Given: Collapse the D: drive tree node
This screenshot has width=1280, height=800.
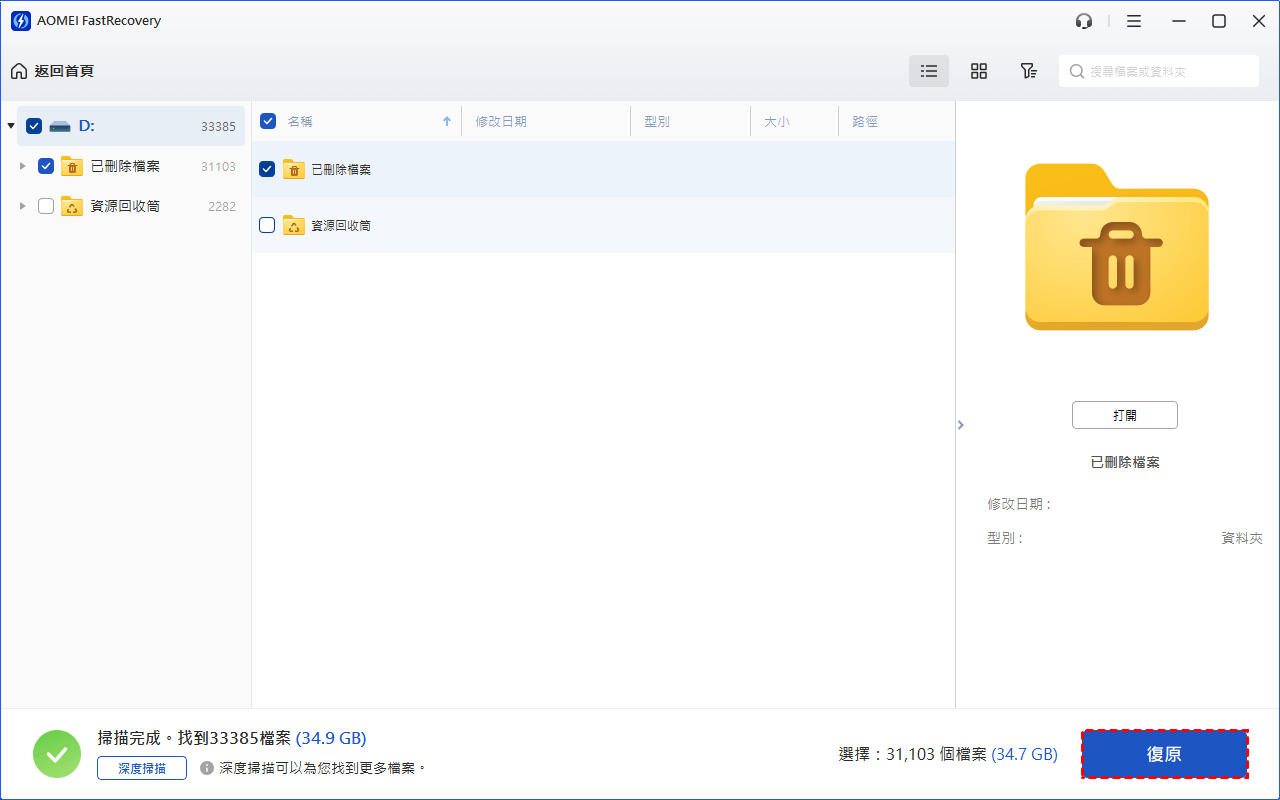Looking at the screenshot, I should [11, 126].
